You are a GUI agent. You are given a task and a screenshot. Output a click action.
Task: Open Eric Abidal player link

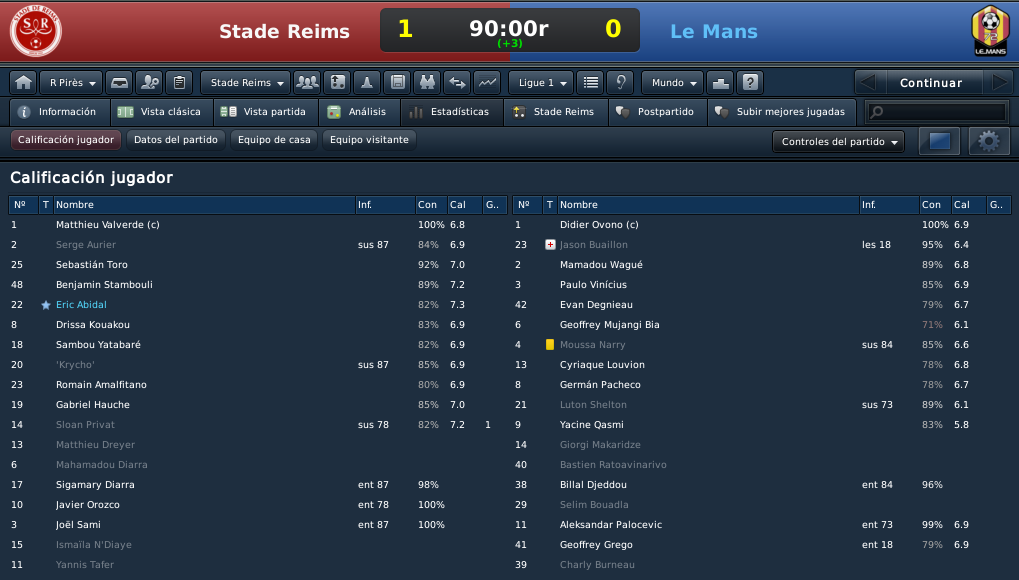pyautogui.click(x=81, y=304)
